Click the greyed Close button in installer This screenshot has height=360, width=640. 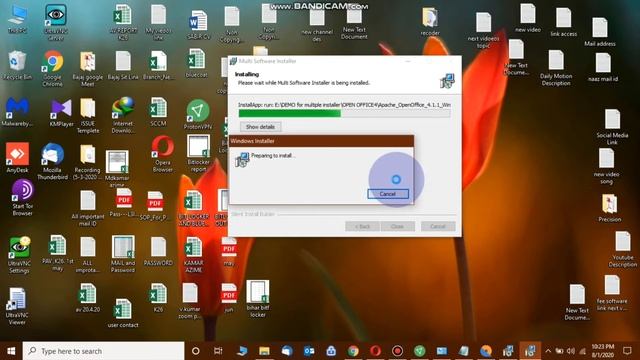(x=397, y=226)
